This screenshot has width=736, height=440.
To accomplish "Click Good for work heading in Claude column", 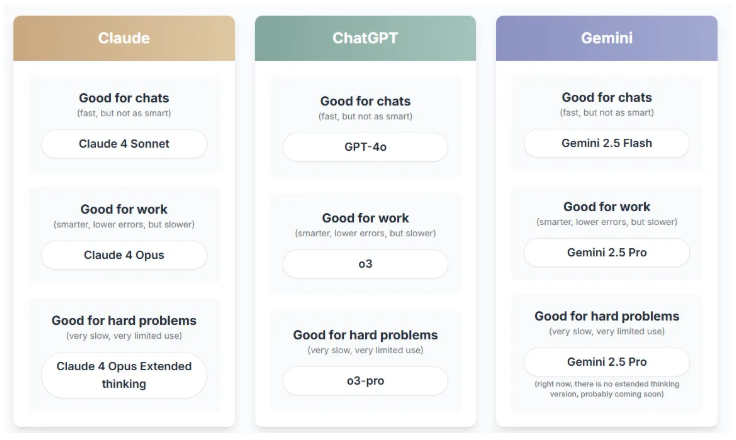I will pyautogui.click(x=124, y=209).
